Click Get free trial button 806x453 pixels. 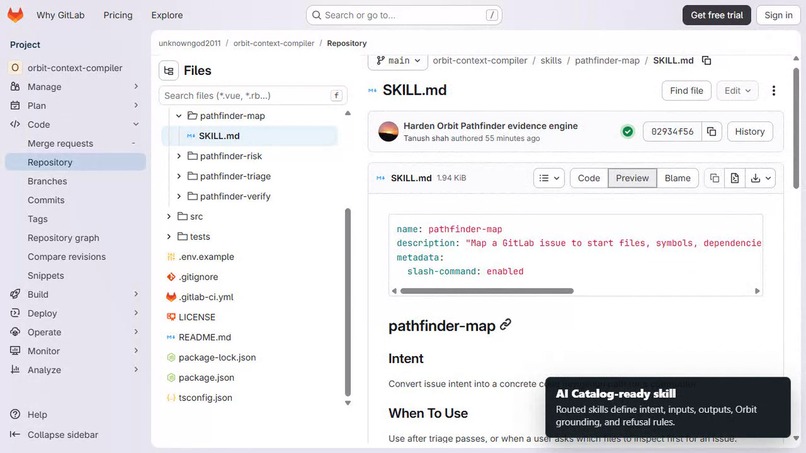click(x=717, y=15)
